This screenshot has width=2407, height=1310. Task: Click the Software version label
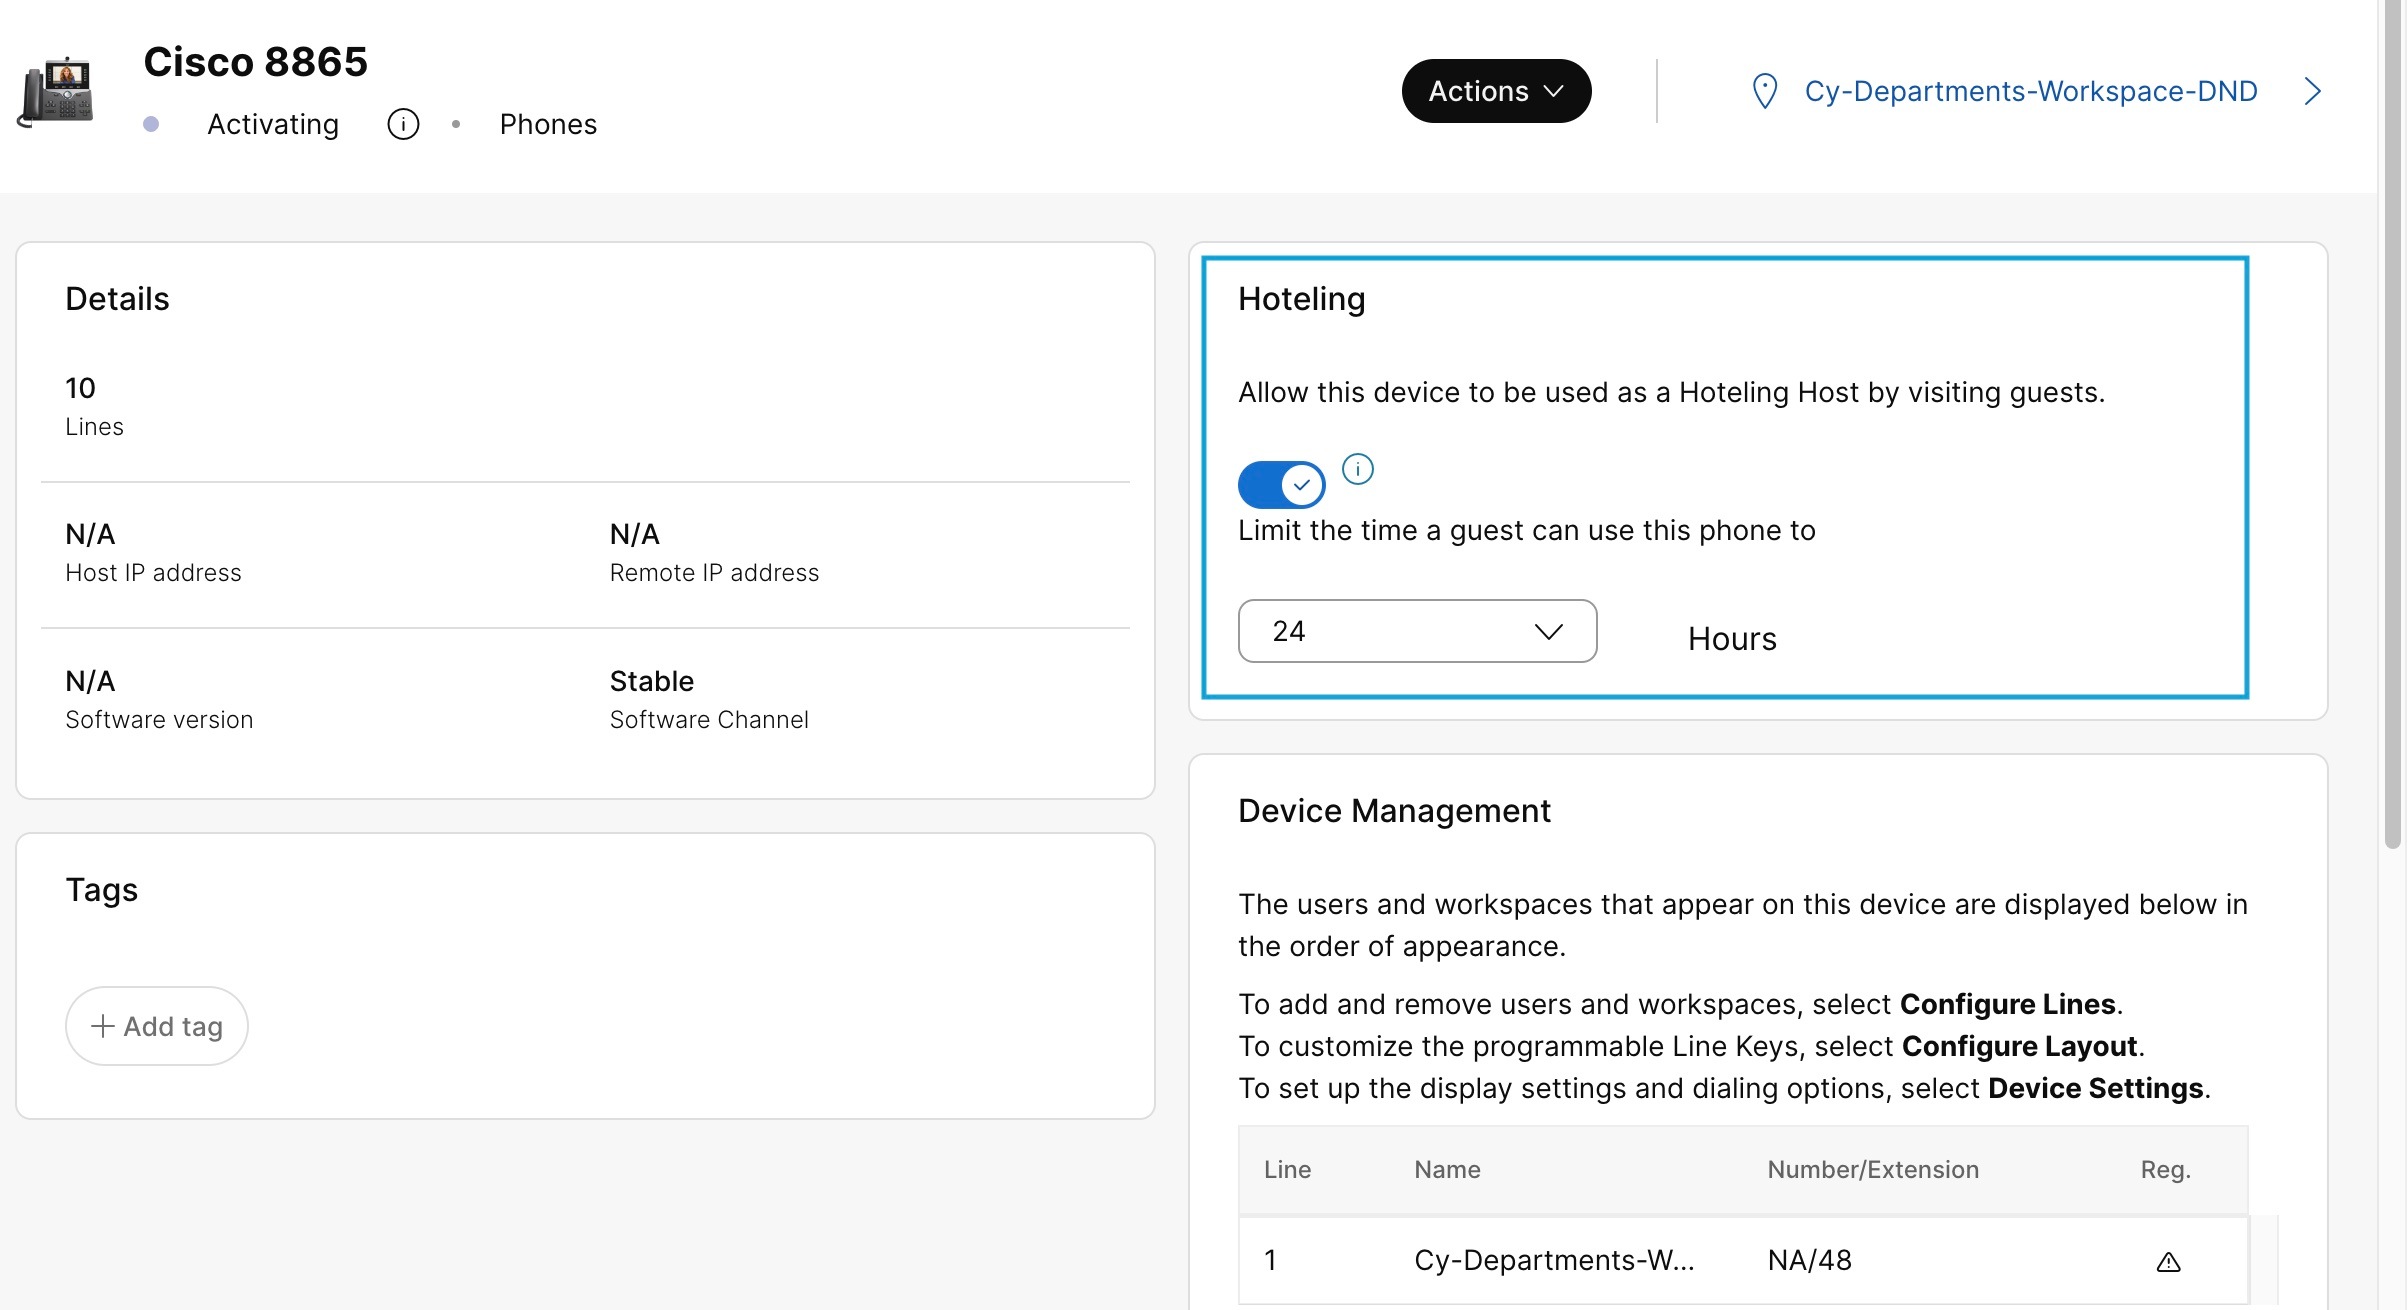pos(159,720)
